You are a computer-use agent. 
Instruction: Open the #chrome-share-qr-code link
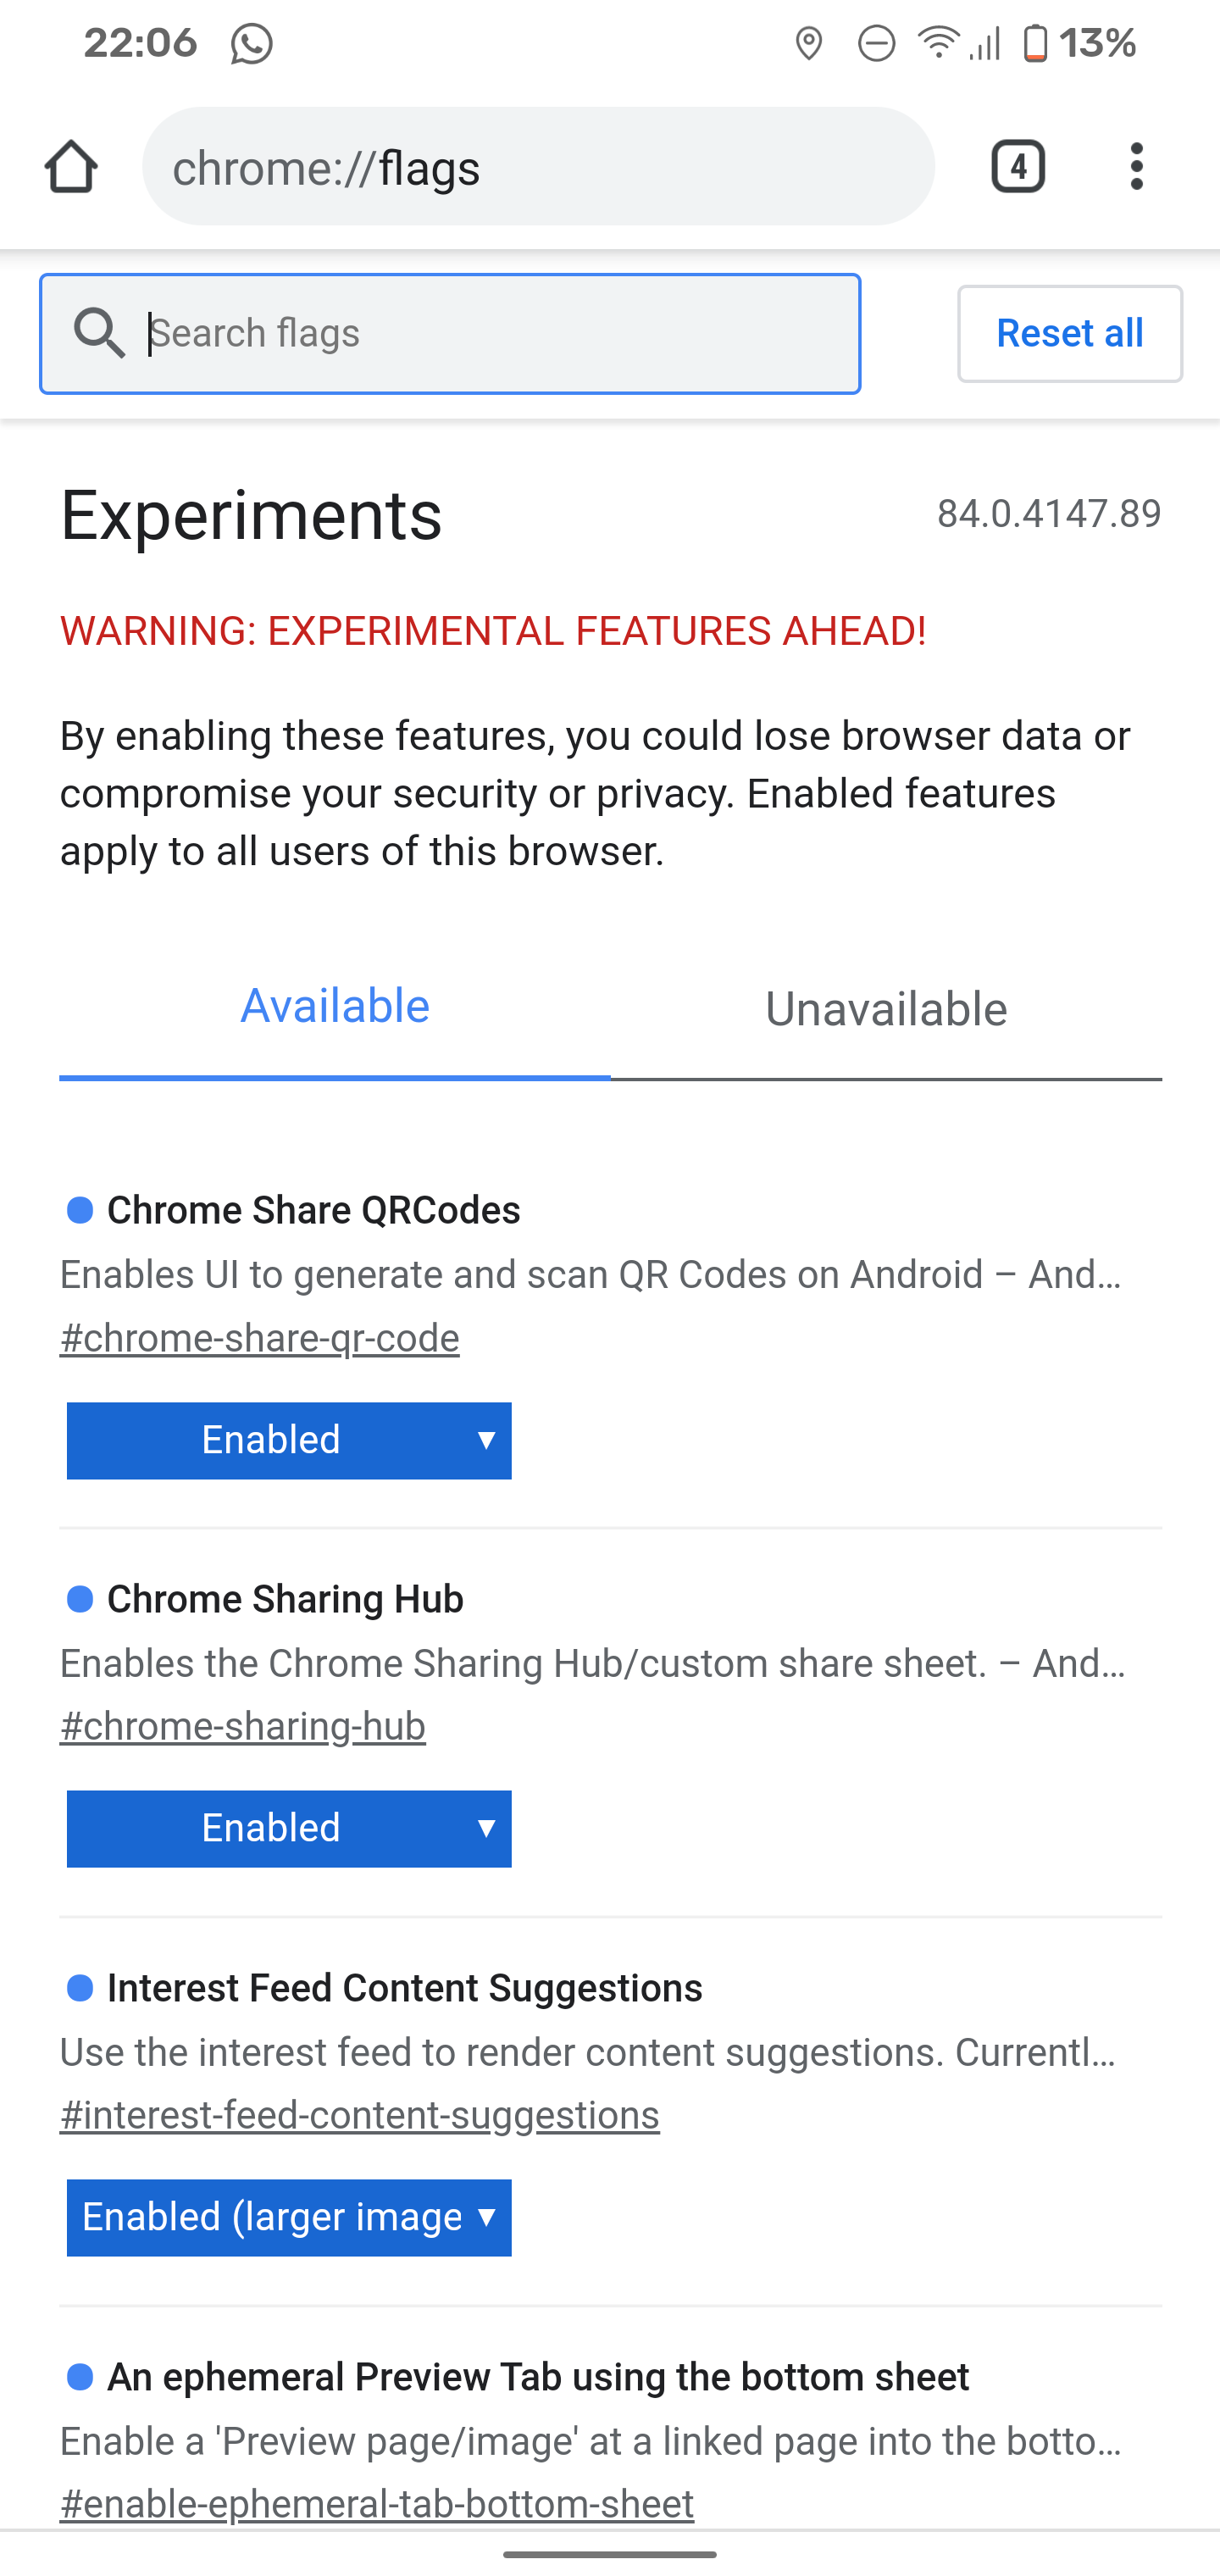[x=259, y=1337]
